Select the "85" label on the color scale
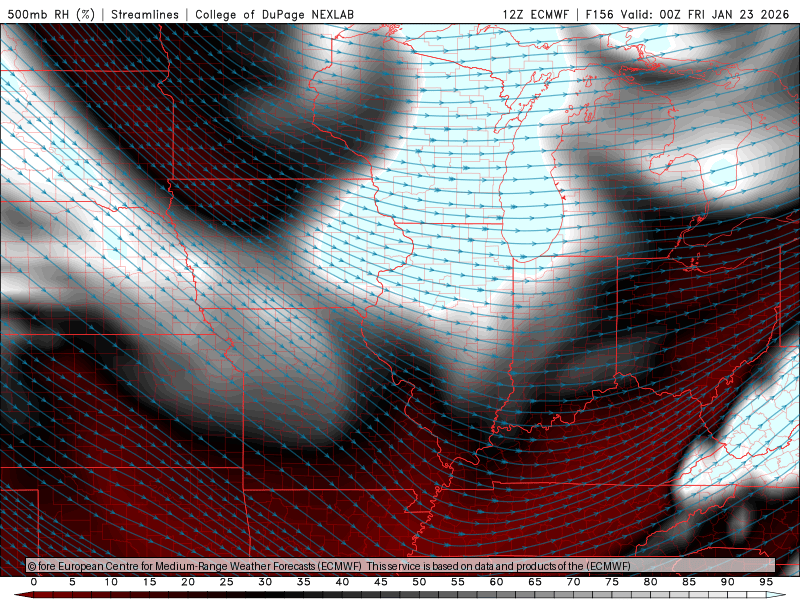 point(689,582)
